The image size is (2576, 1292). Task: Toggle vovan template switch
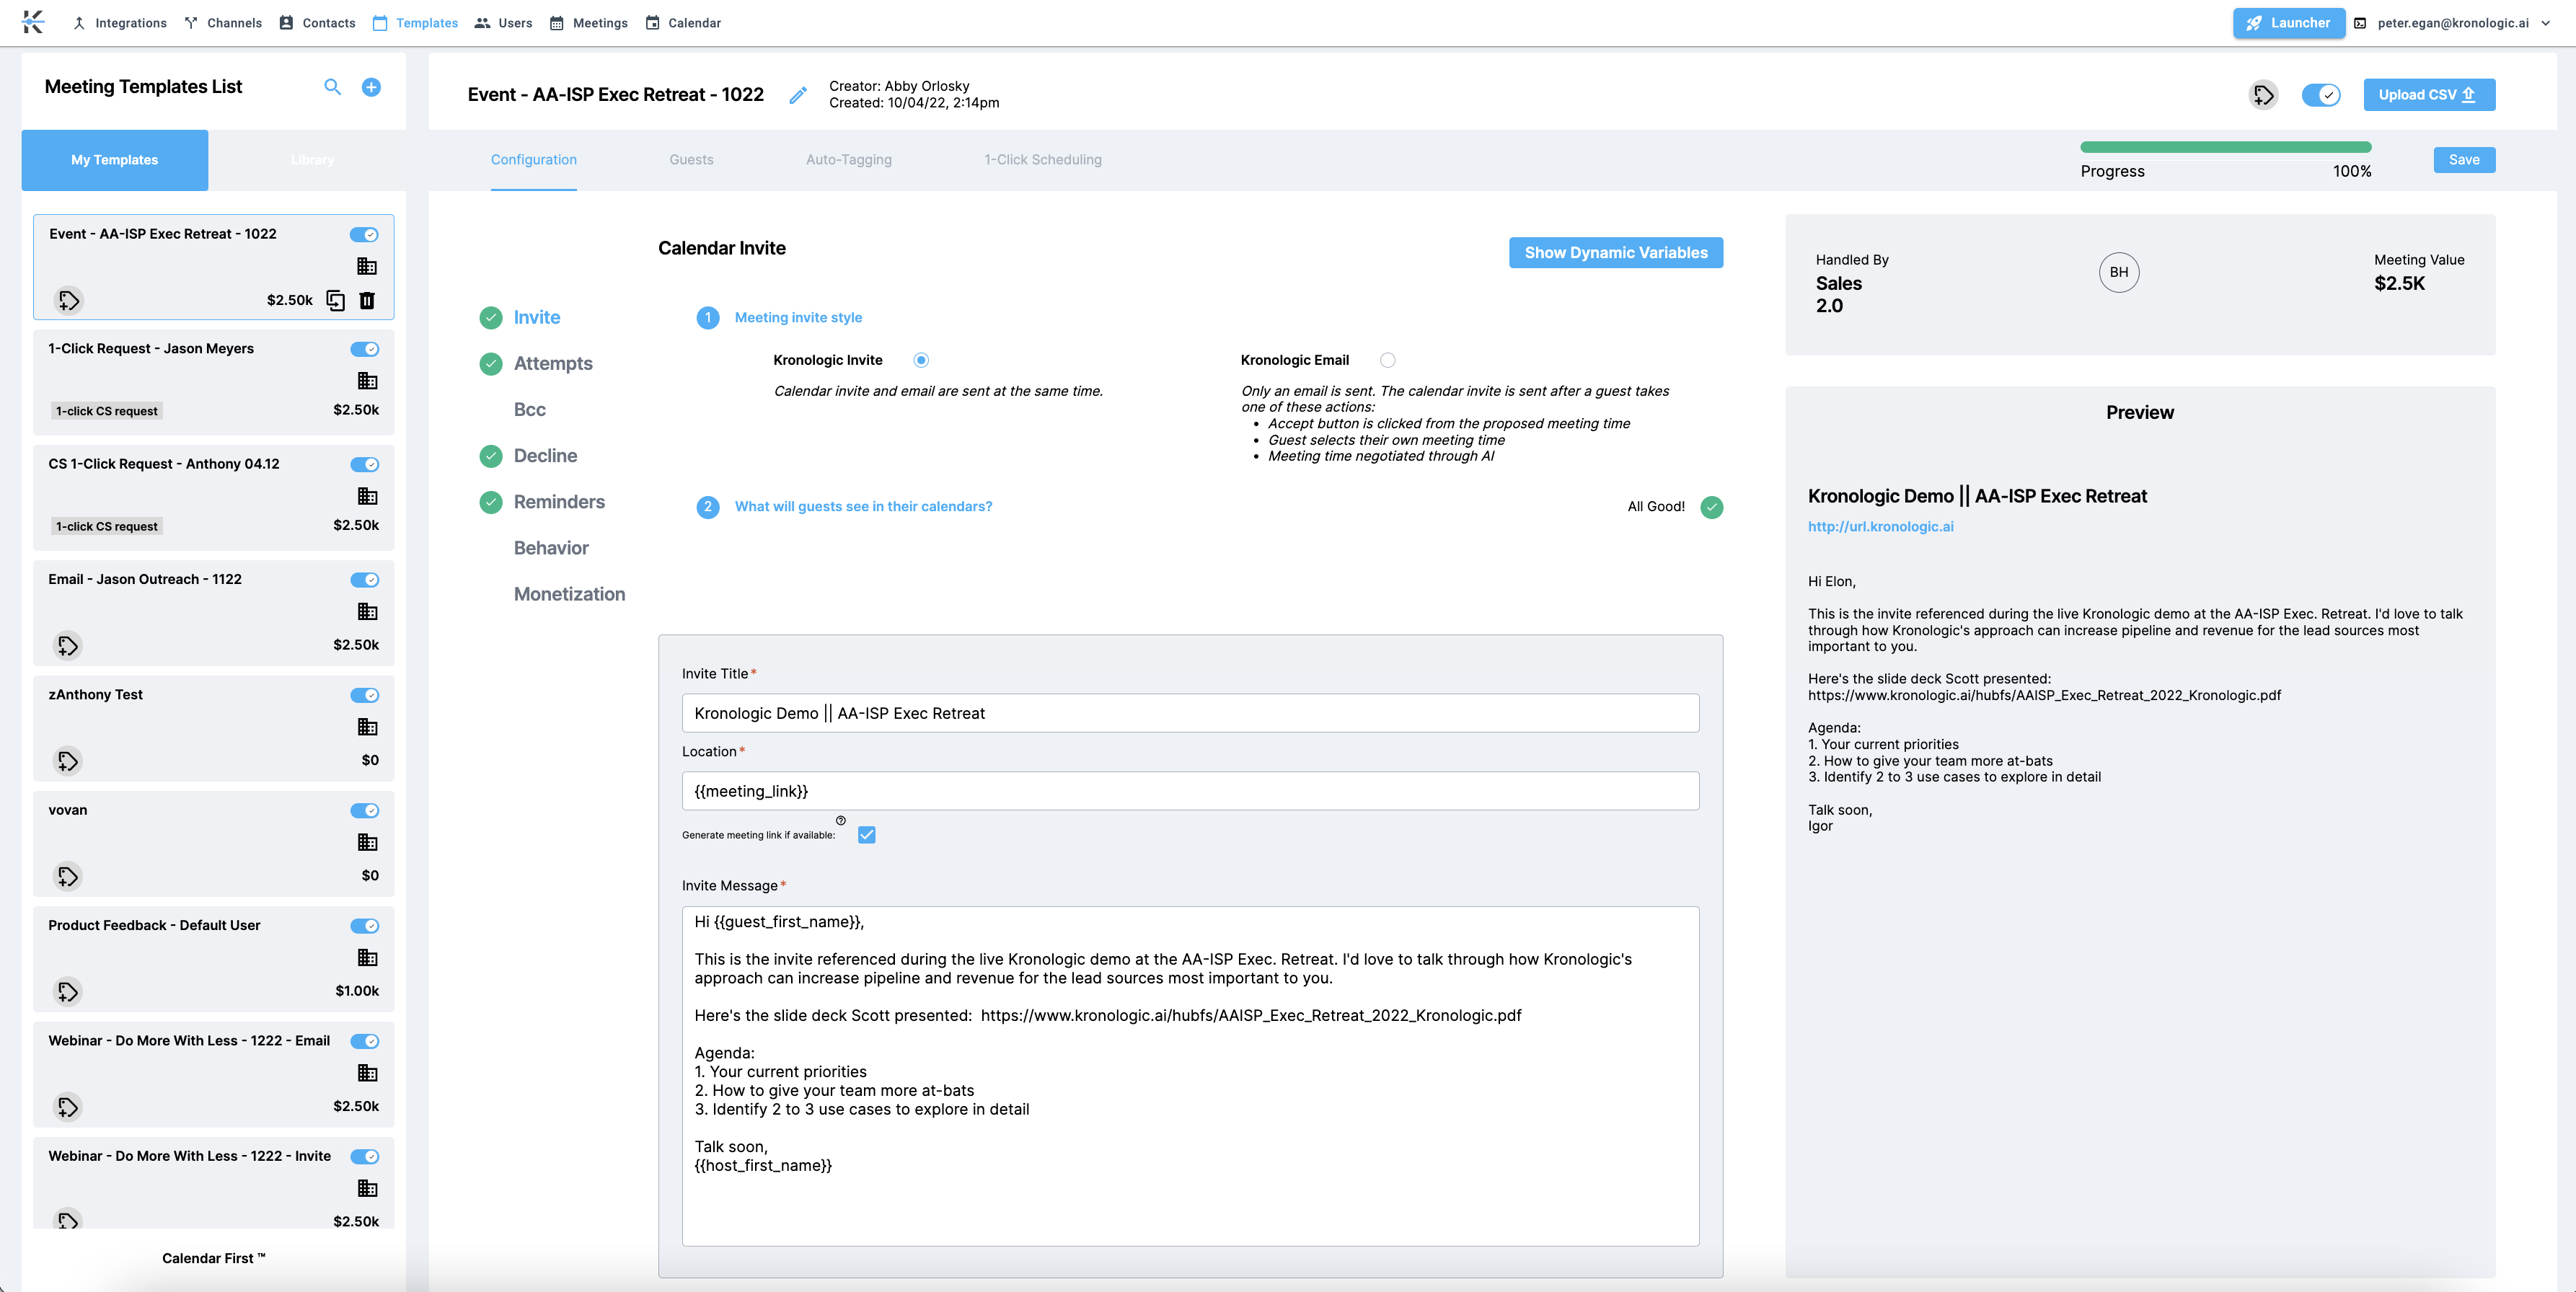pyautogui.click(x=364, y=810)
